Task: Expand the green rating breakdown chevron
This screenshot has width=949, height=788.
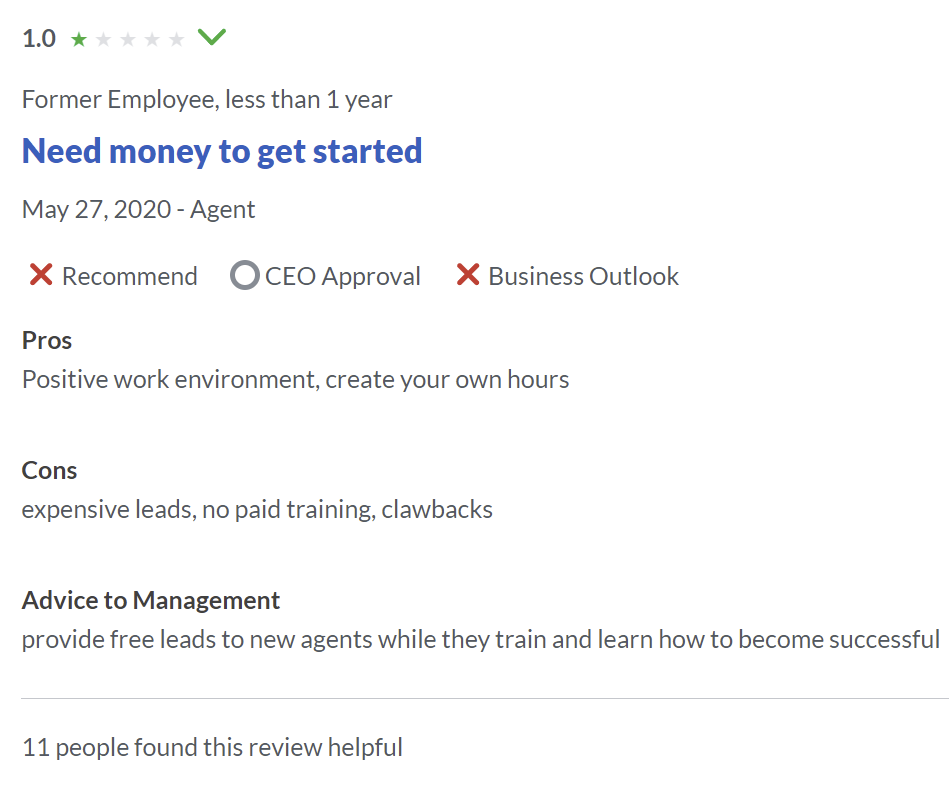Action: (x=212, y=38)
